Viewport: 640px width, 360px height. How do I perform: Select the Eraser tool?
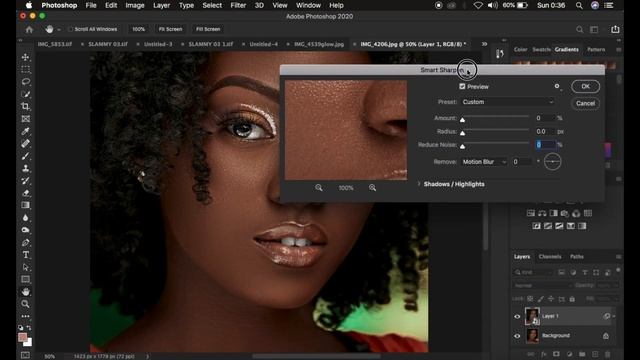(x=25, y=193)
